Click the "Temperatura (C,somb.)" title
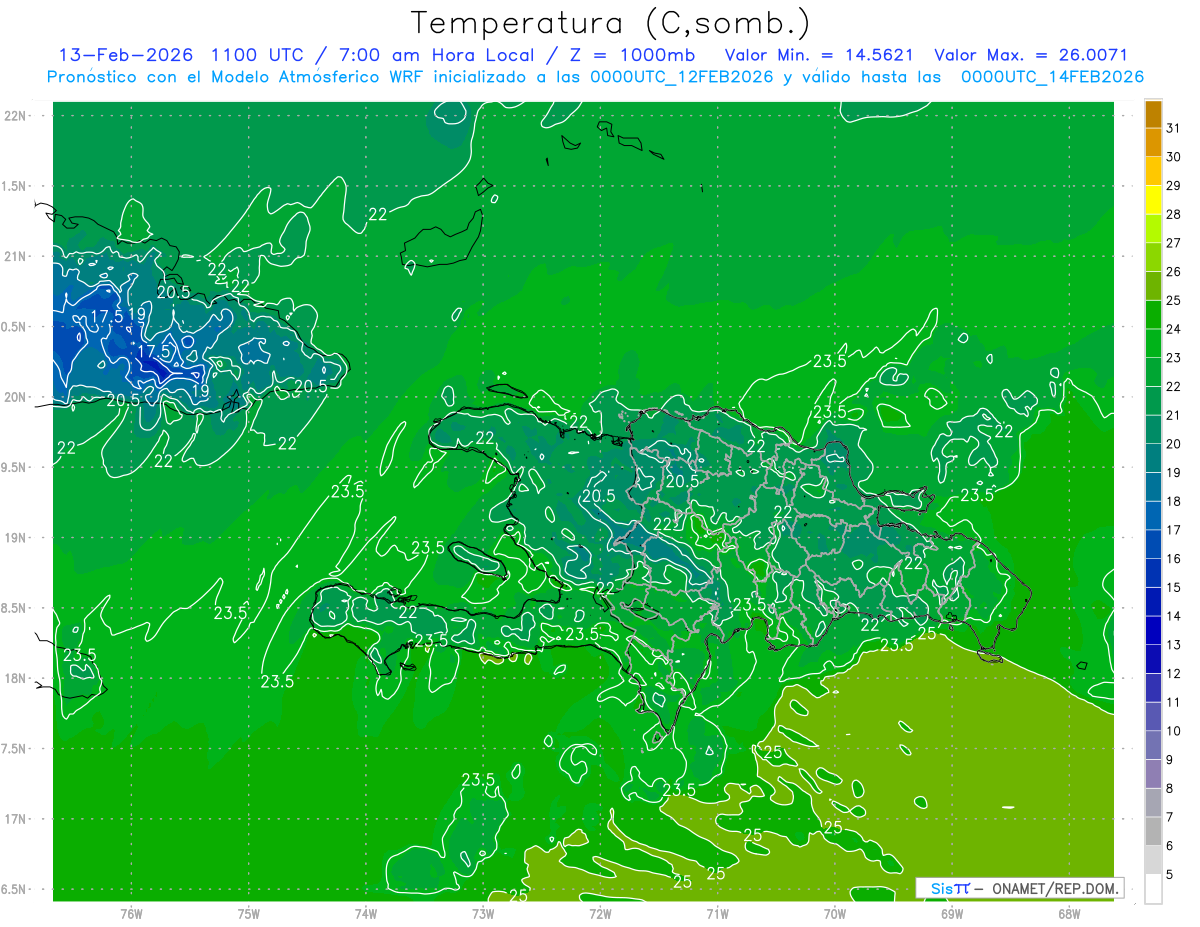This screenshot has height=927, width=1200. tap(610, 22)
